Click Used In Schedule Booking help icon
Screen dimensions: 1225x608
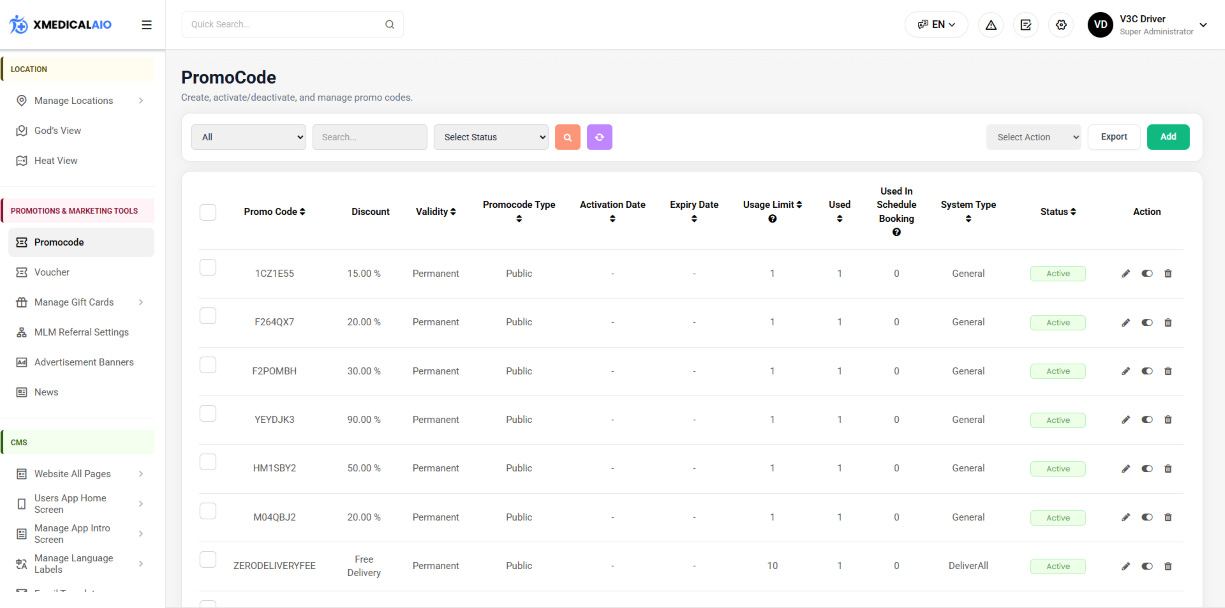[x=896, y=232]
